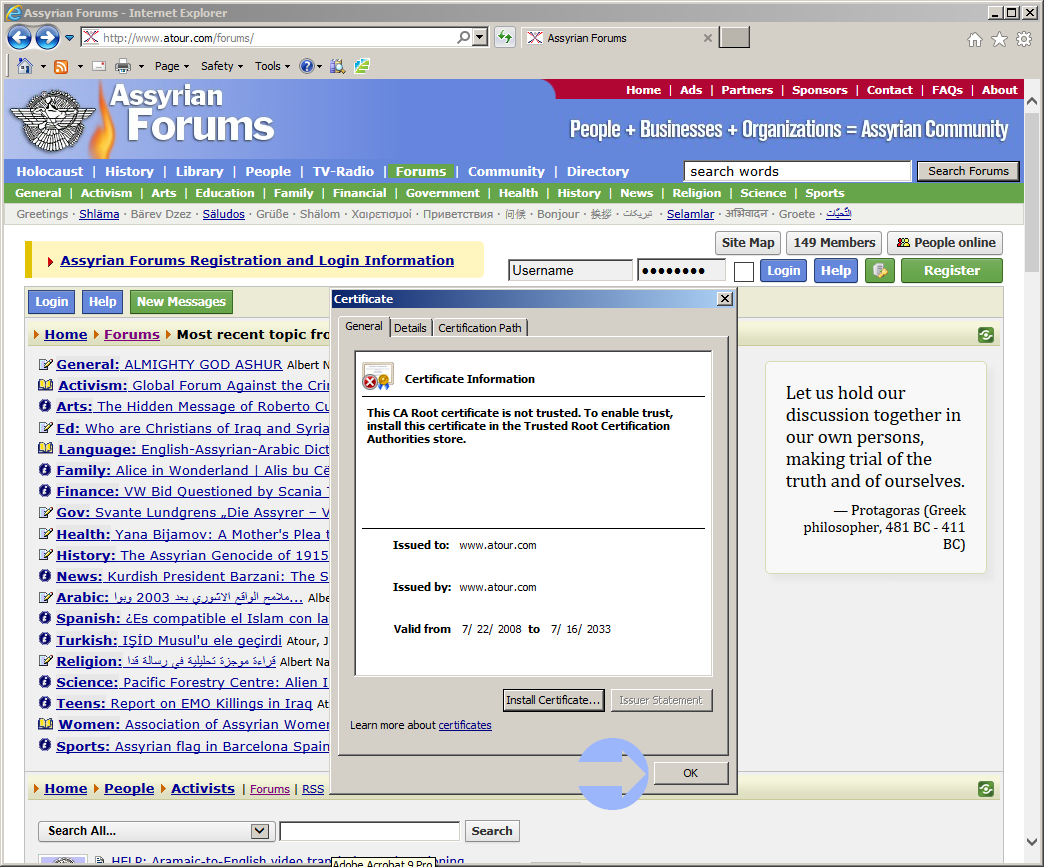Click the Username input field
Screen dimensions: 1044x867
click(570, 270)
